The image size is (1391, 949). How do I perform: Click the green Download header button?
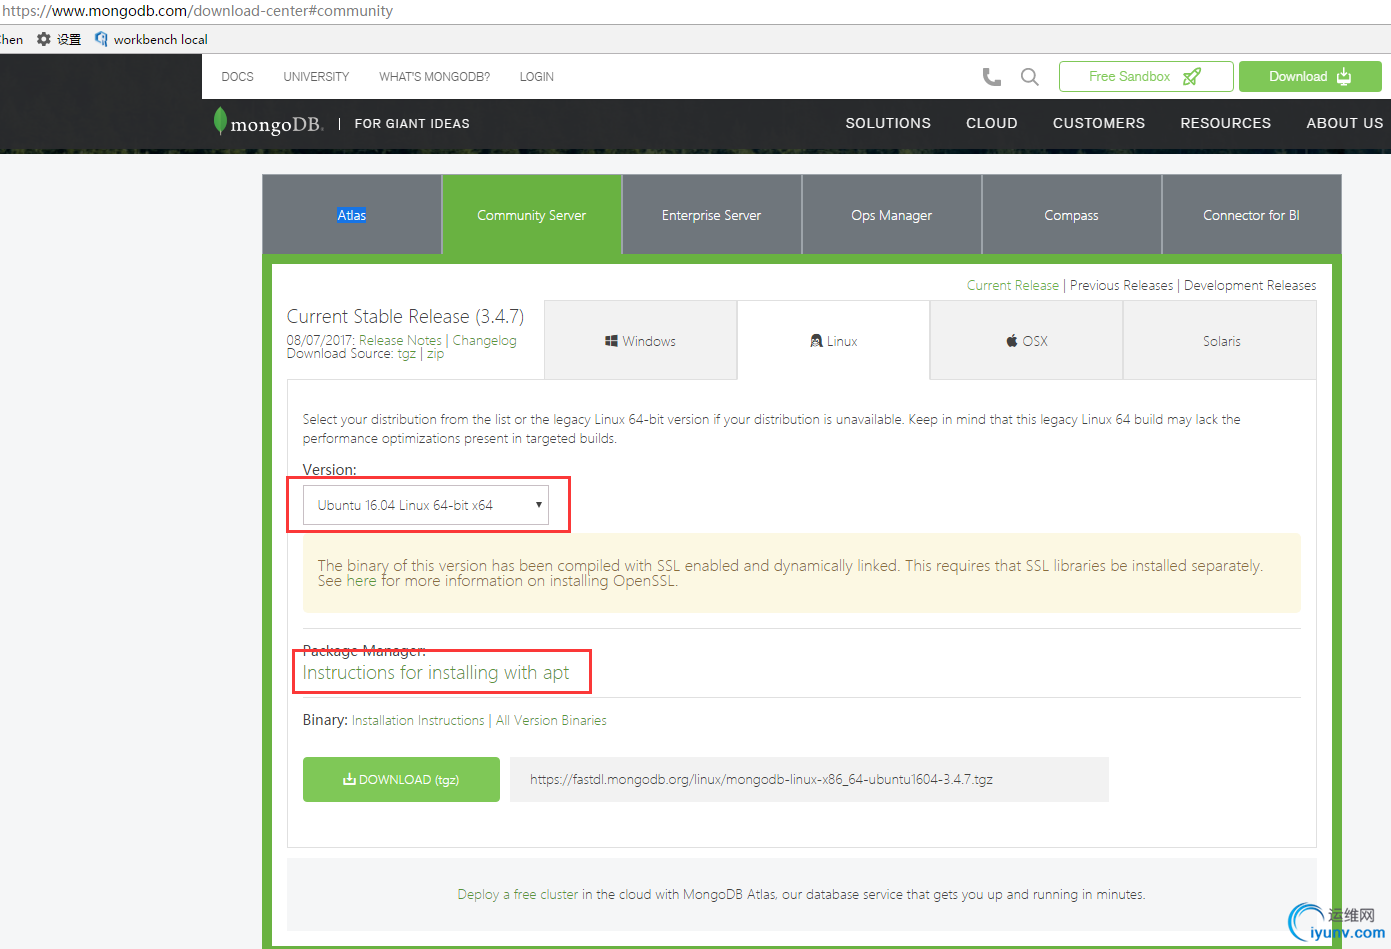[1310, 77]
